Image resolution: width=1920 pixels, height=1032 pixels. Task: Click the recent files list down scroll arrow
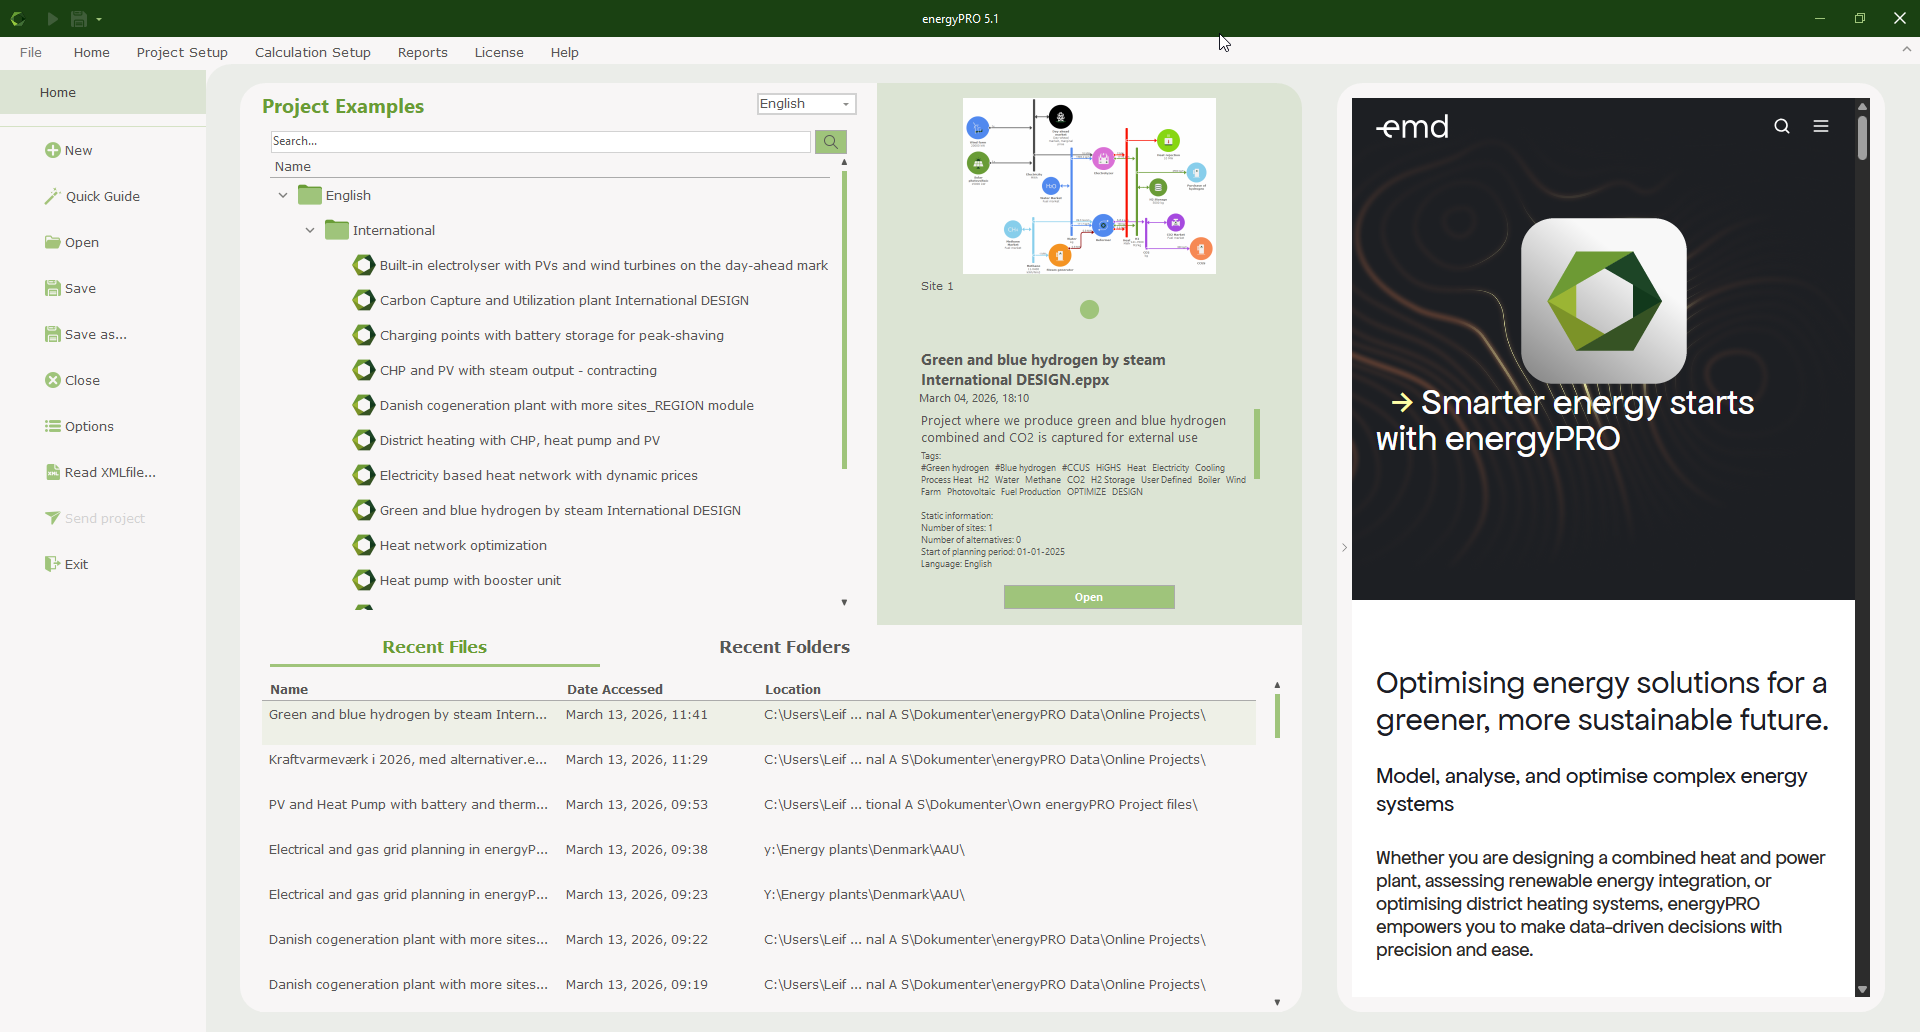(1277, 1002)
